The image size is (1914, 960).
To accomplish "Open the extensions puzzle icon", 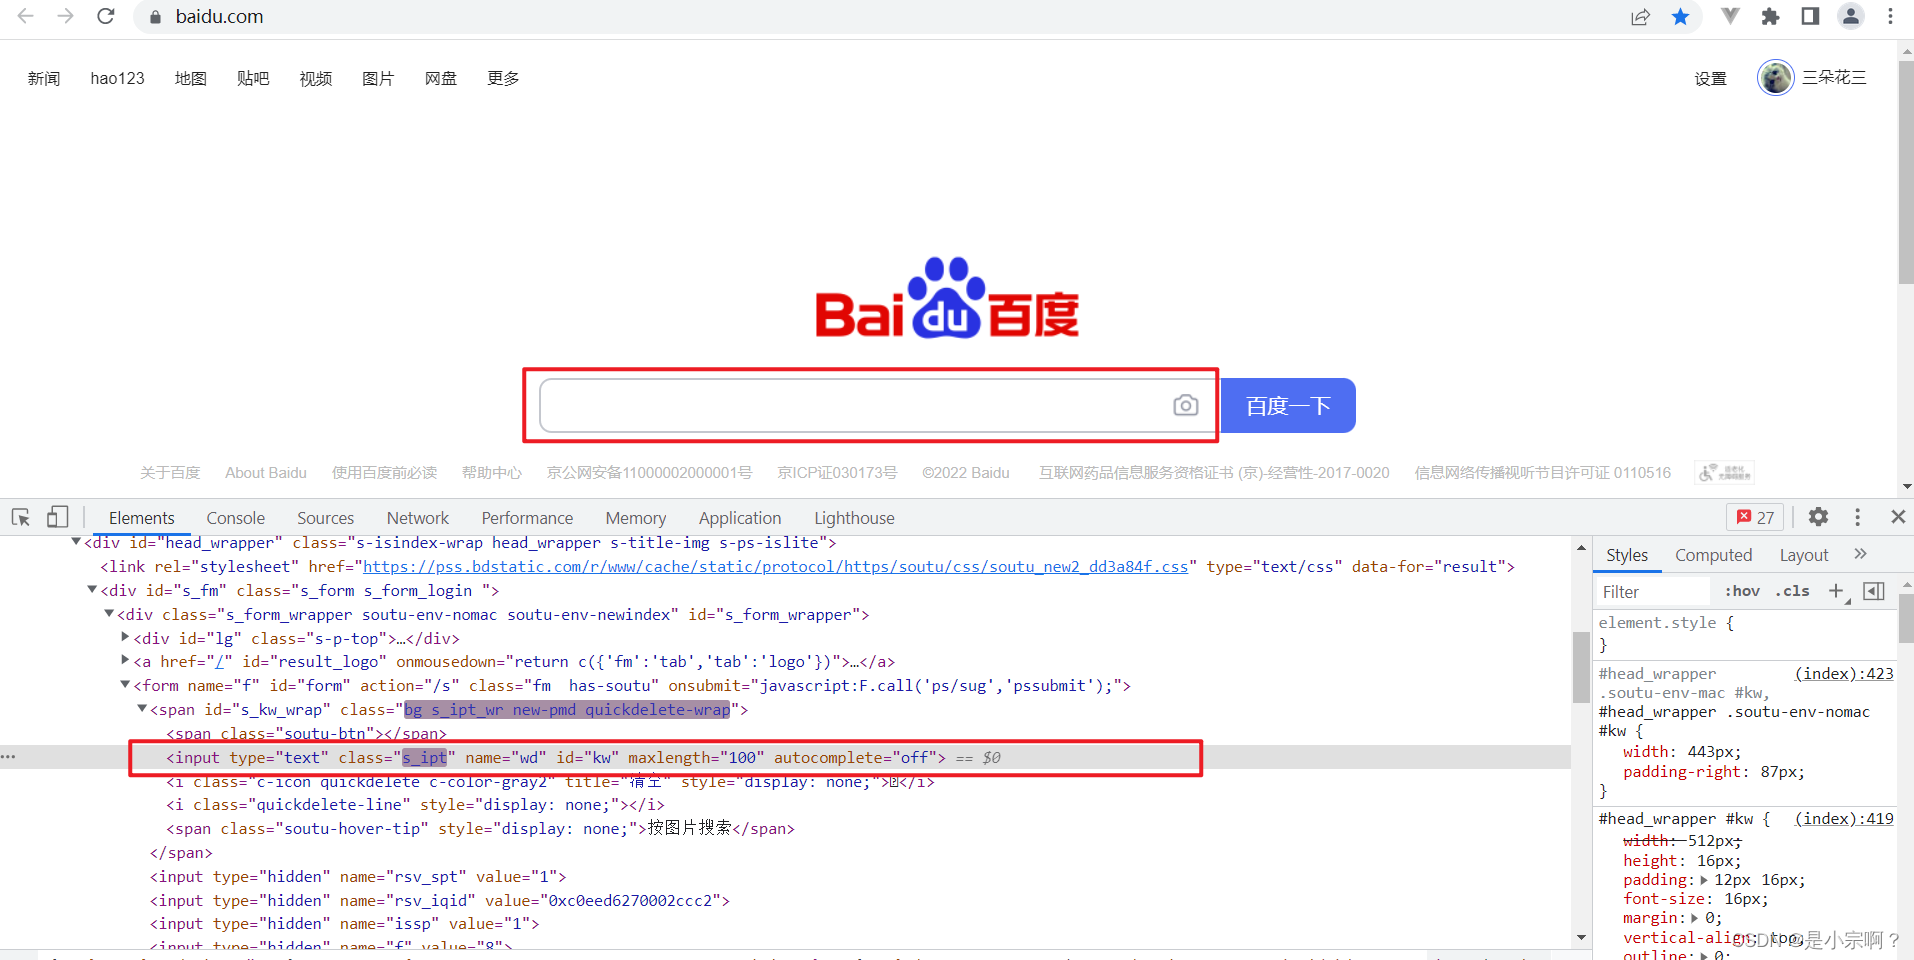I will (1770, 16).
